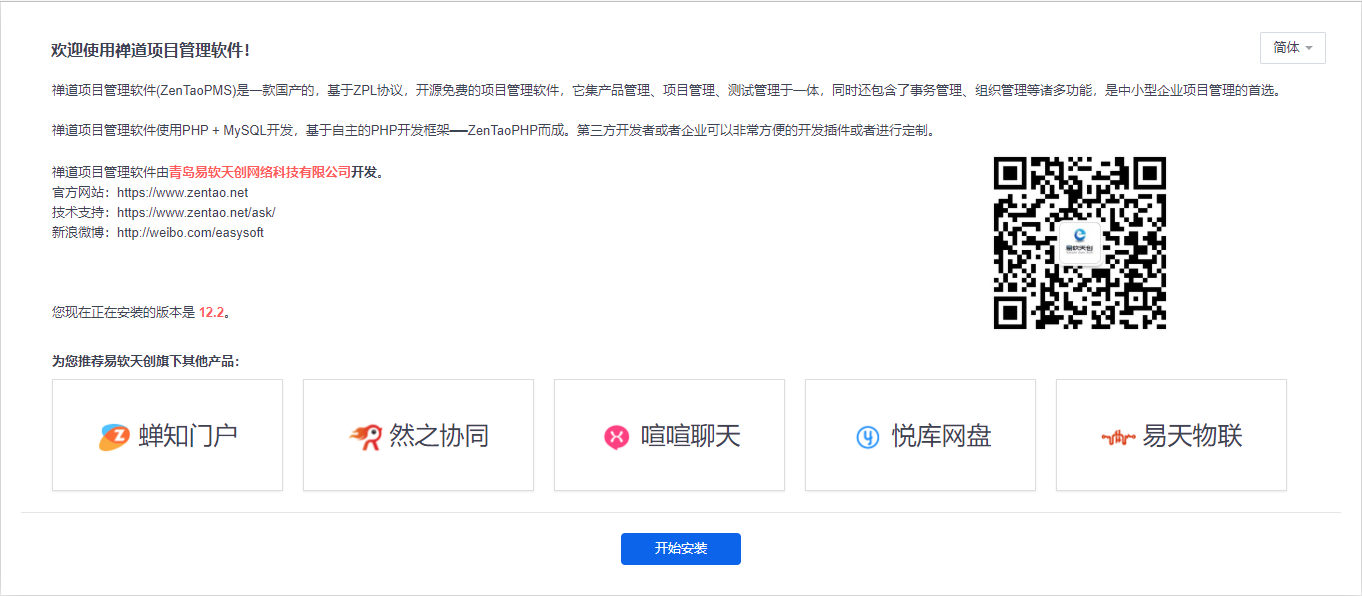Viewport: 1362px width, 596px height.
Task: Open the 青岛易软天创网络科技有限公司 company link
Action: [260, 172]
